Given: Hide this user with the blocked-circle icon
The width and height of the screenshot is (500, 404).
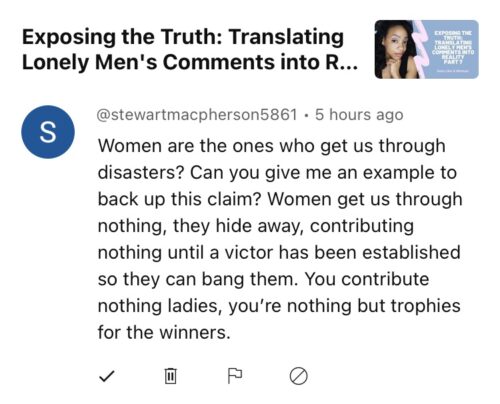Looking at the screenshot, I should pos(298,376).
